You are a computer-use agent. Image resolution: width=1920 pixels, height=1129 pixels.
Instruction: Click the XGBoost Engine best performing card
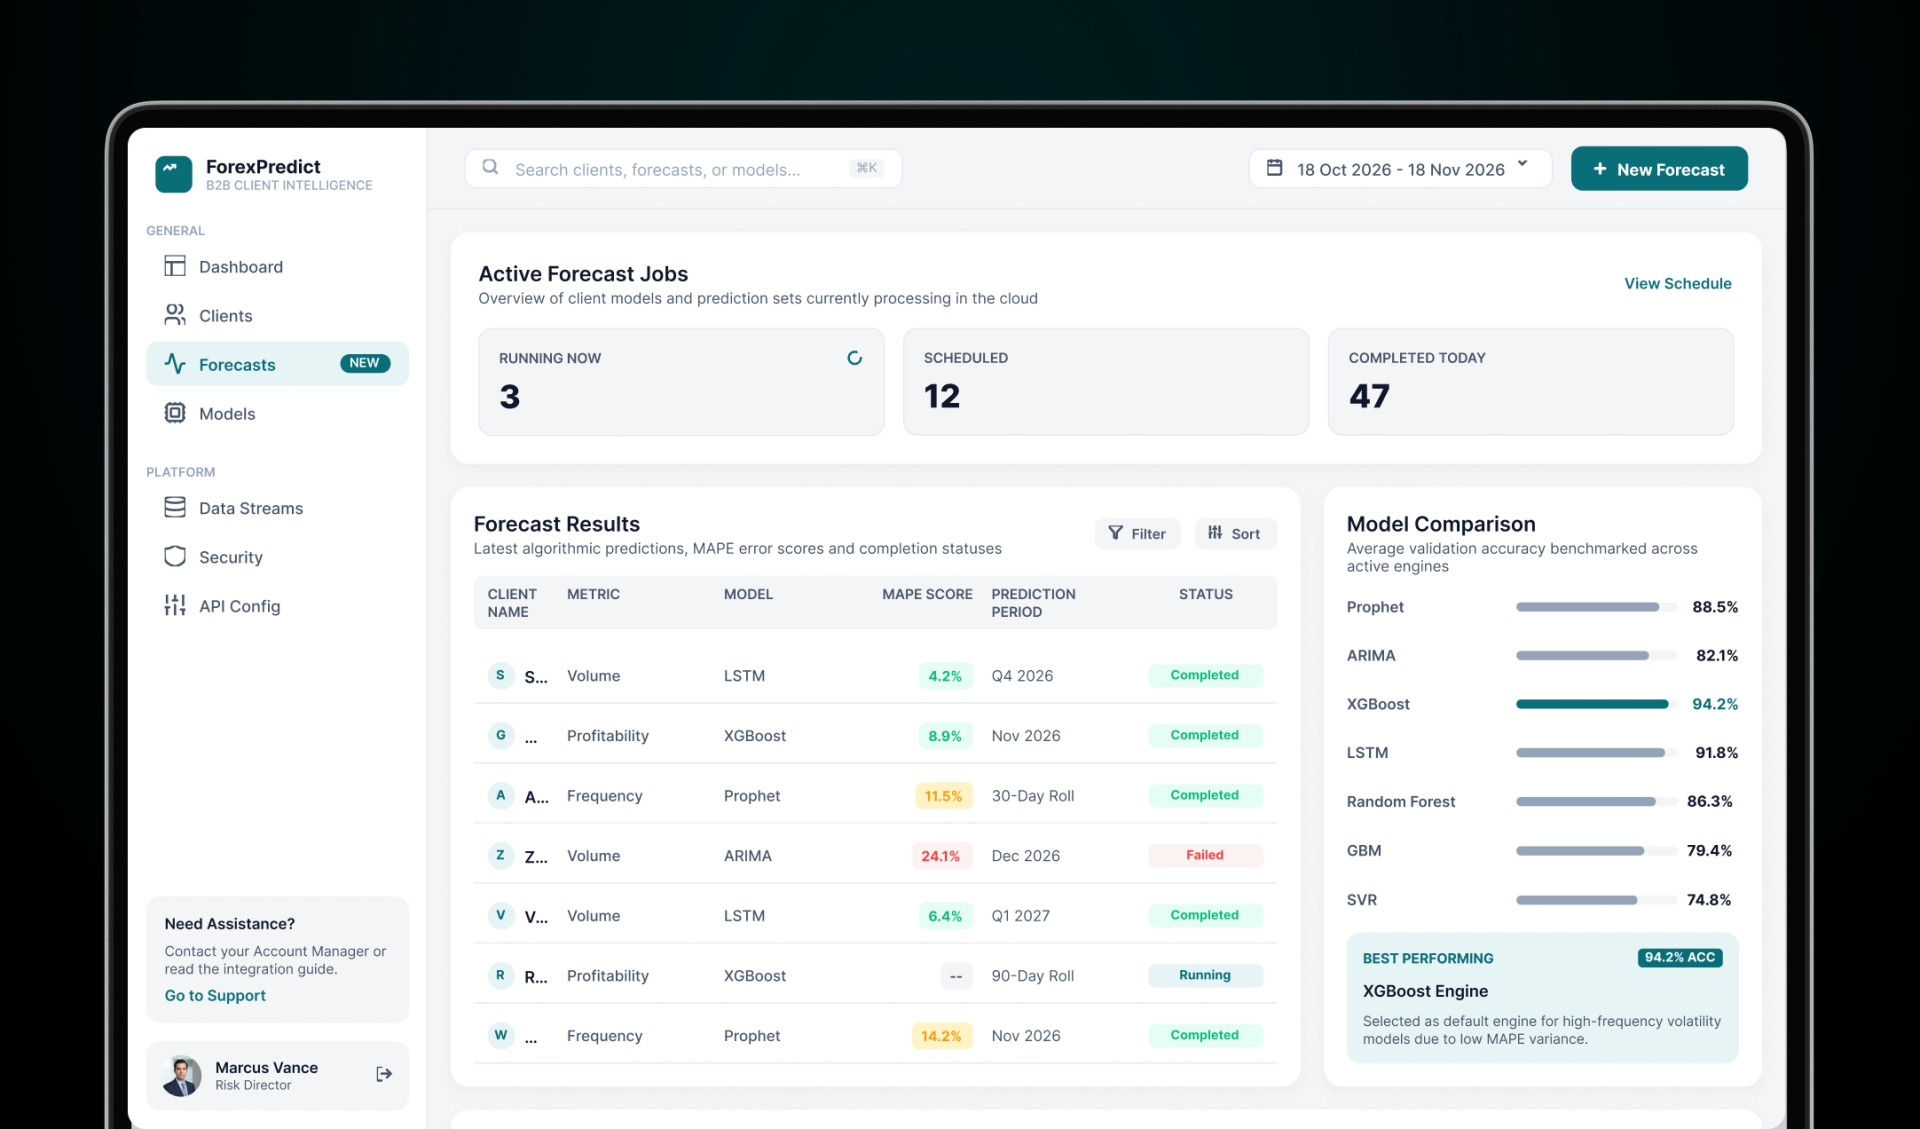(1542, 998)
